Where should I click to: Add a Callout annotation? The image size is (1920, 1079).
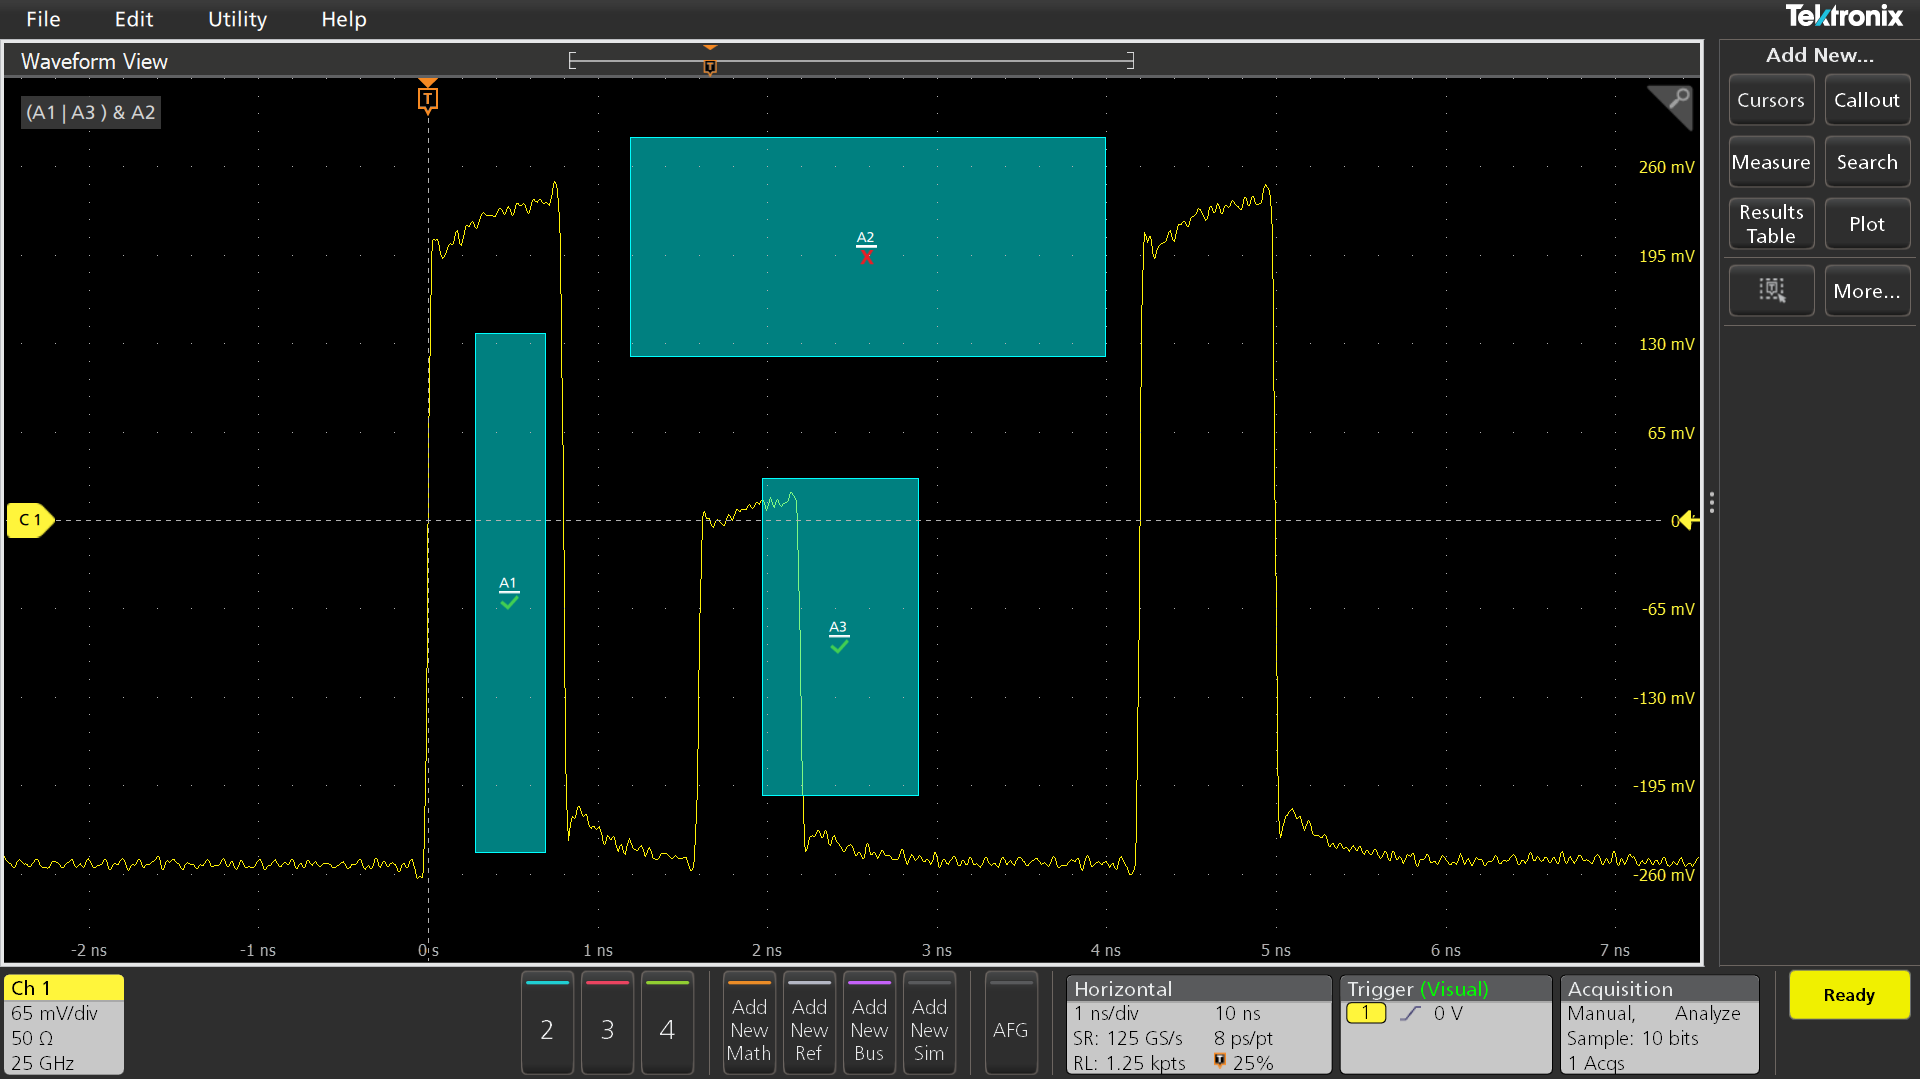point(1867,100)
